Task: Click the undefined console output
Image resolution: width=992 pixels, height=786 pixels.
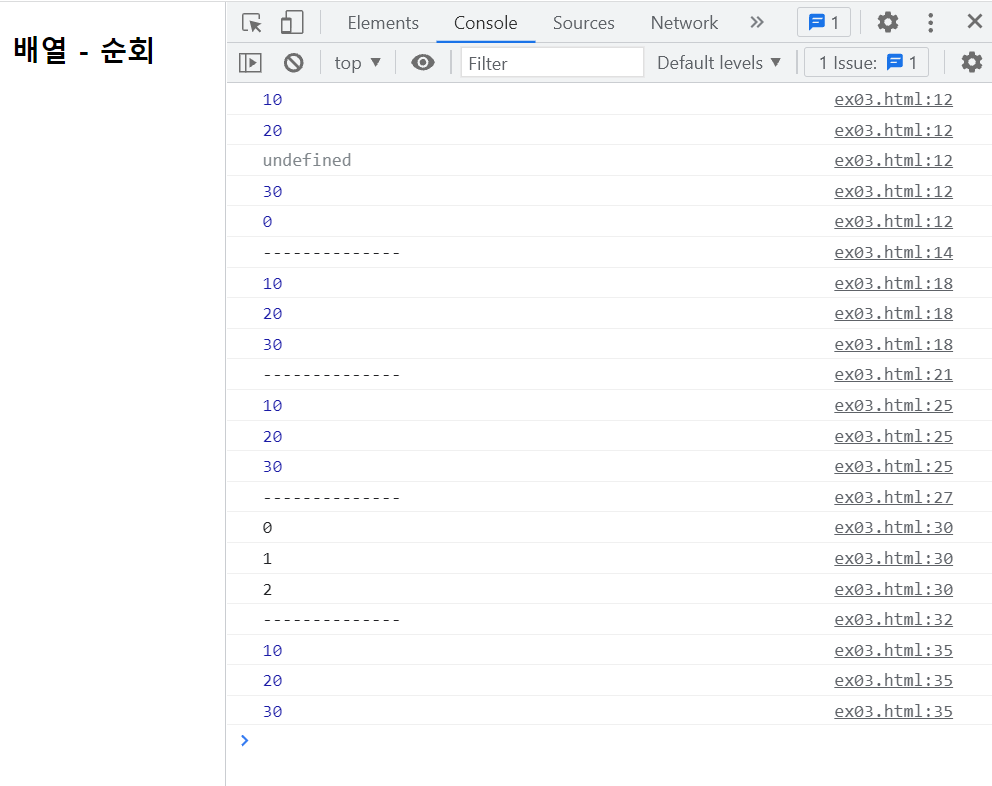Action: click(307, 161)
